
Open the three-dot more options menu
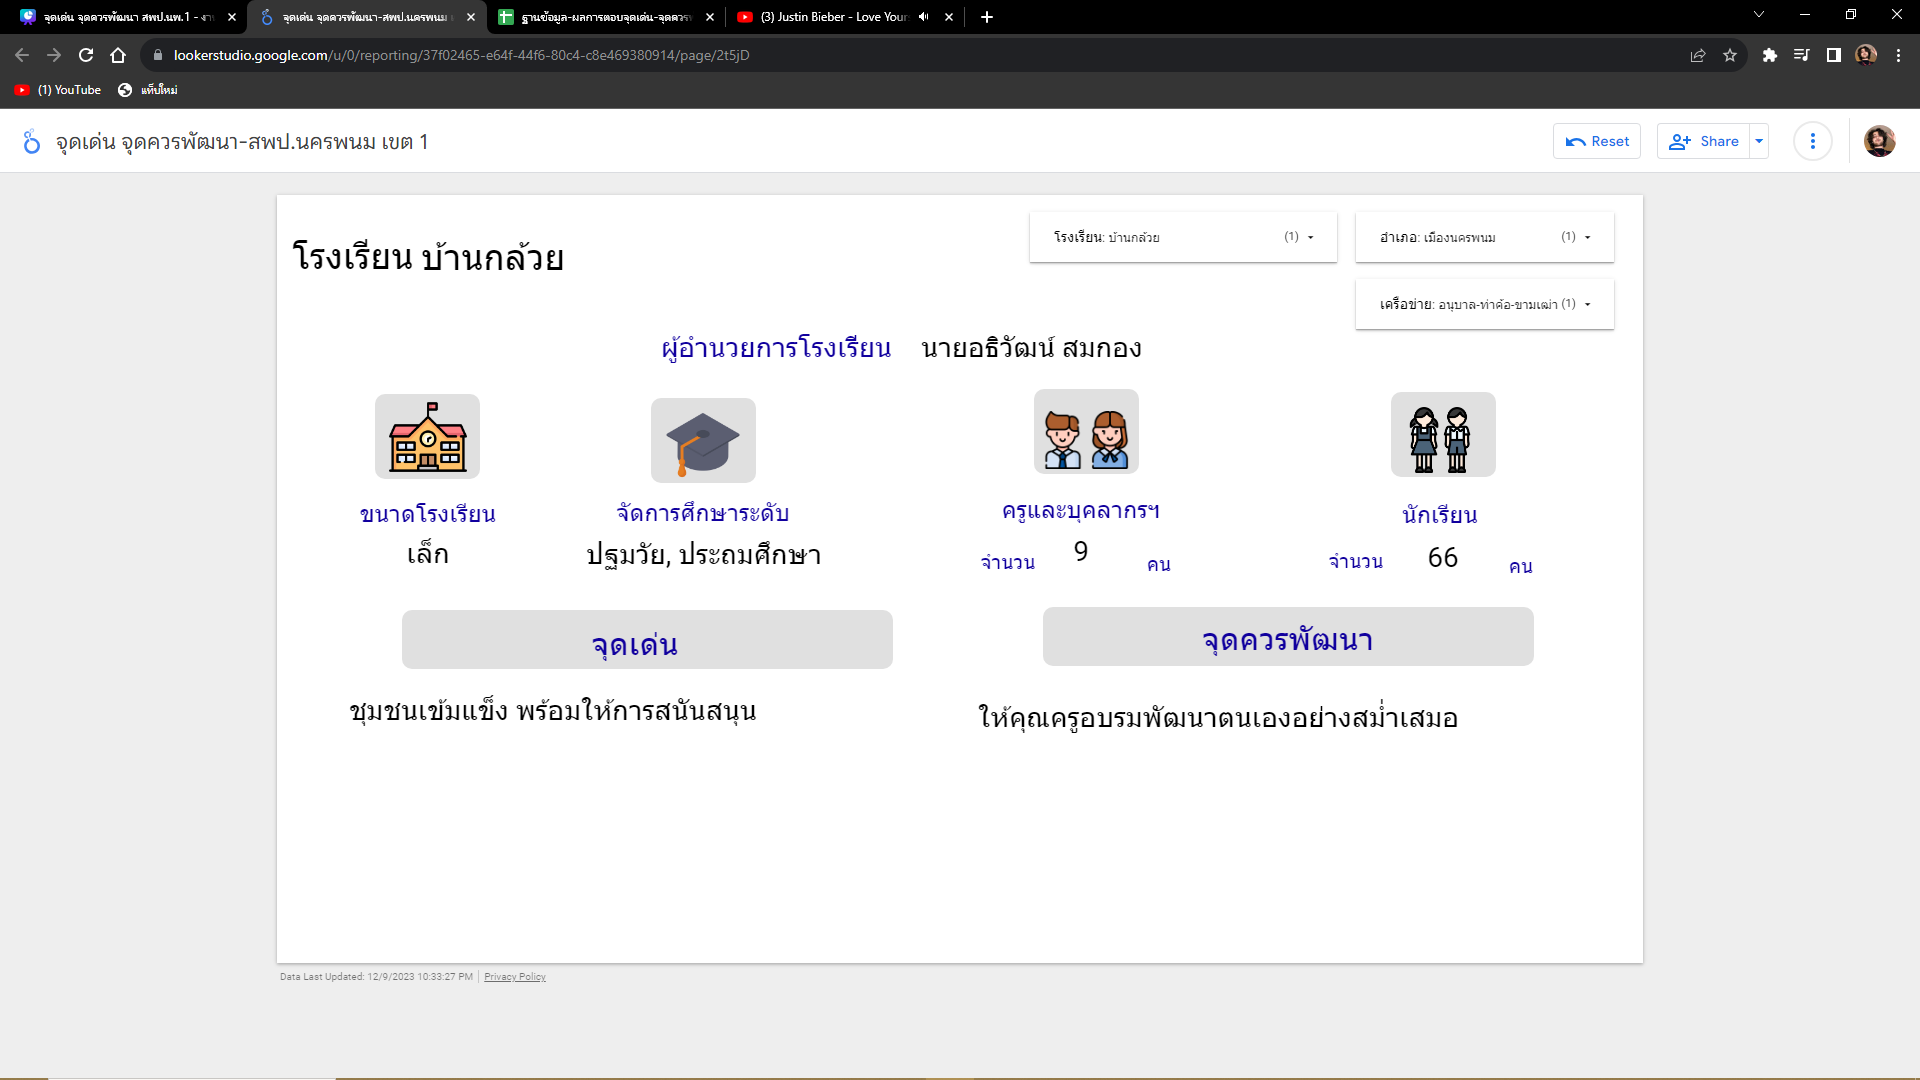click(1812, 141)
